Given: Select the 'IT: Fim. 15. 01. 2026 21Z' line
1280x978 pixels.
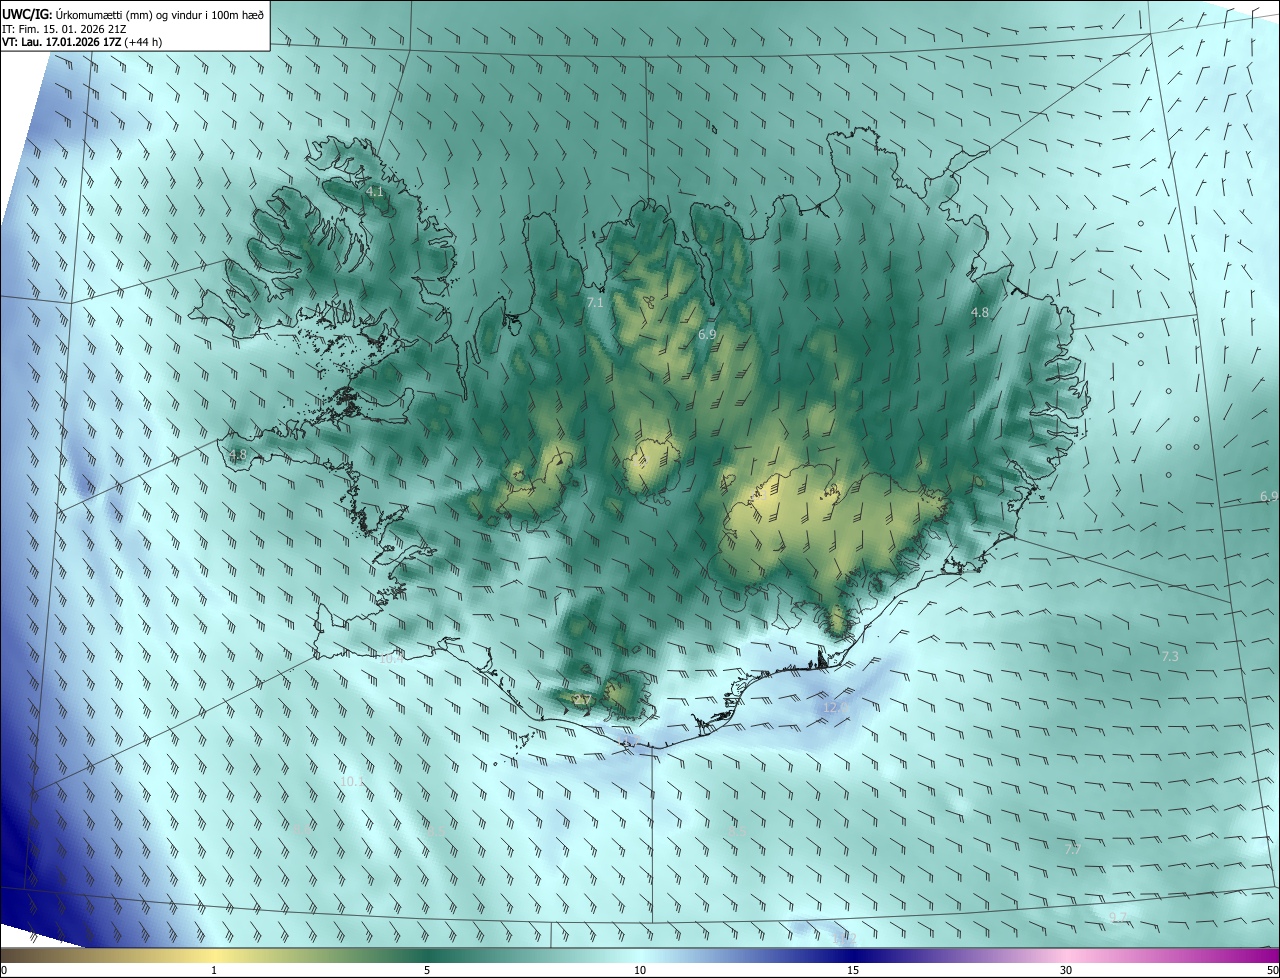Looking at the screenshot, I should (x=62, y=28).
